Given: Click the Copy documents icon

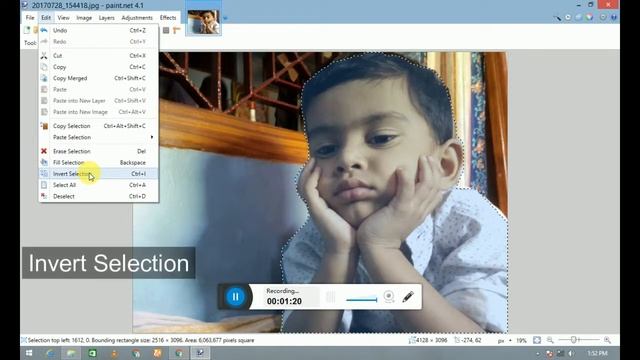Looking at the screenshot, I should pos(44,67).
